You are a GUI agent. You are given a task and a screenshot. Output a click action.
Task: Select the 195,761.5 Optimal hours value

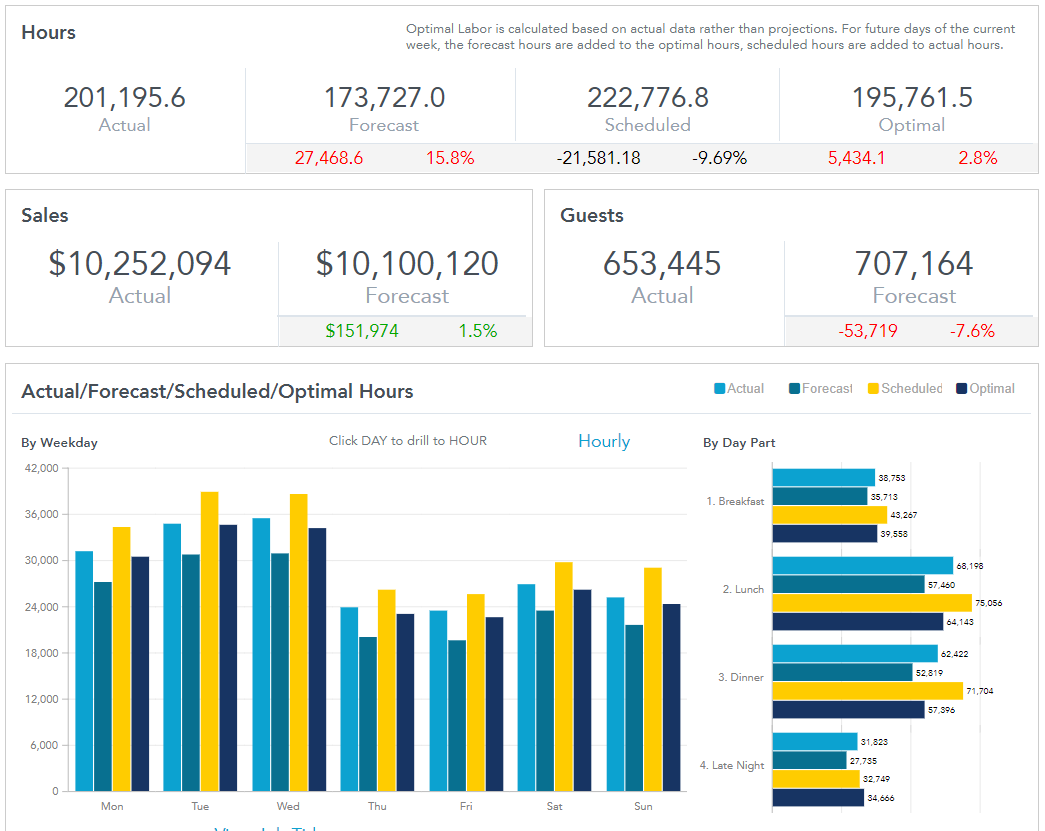[912, 98]
